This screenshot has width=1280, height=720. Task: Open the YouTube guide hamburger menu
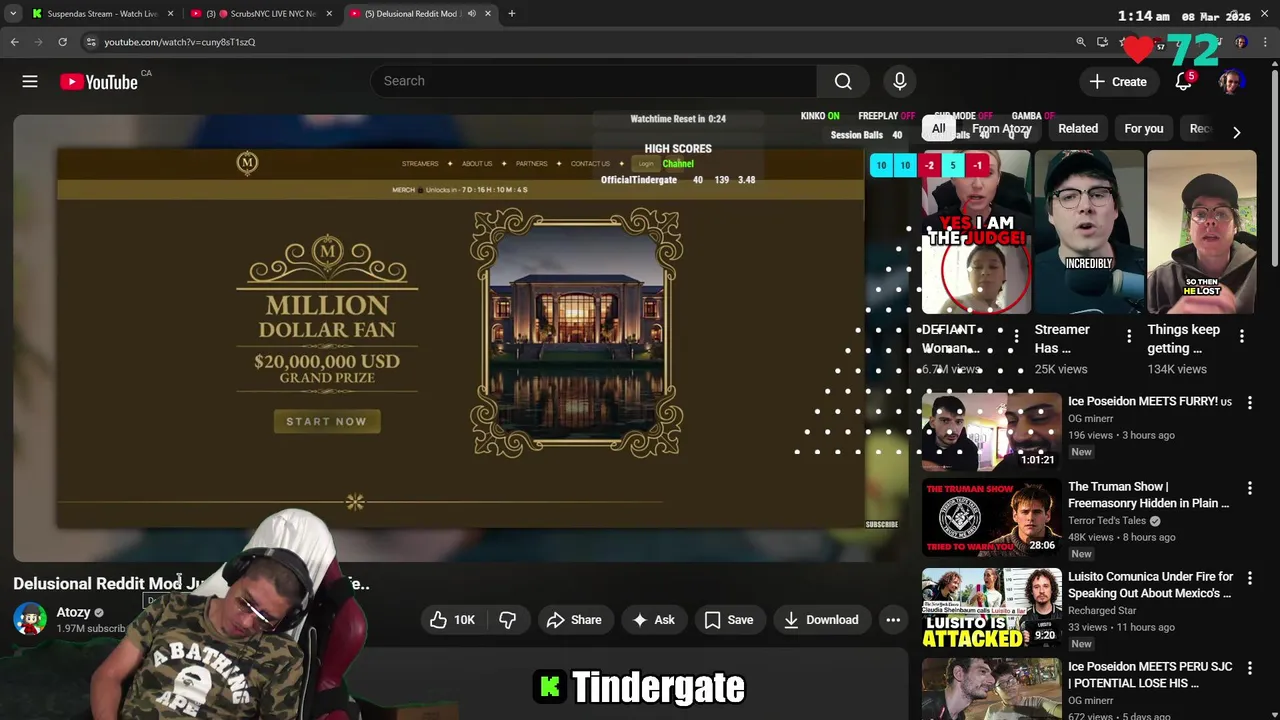[x=30, y=82]
